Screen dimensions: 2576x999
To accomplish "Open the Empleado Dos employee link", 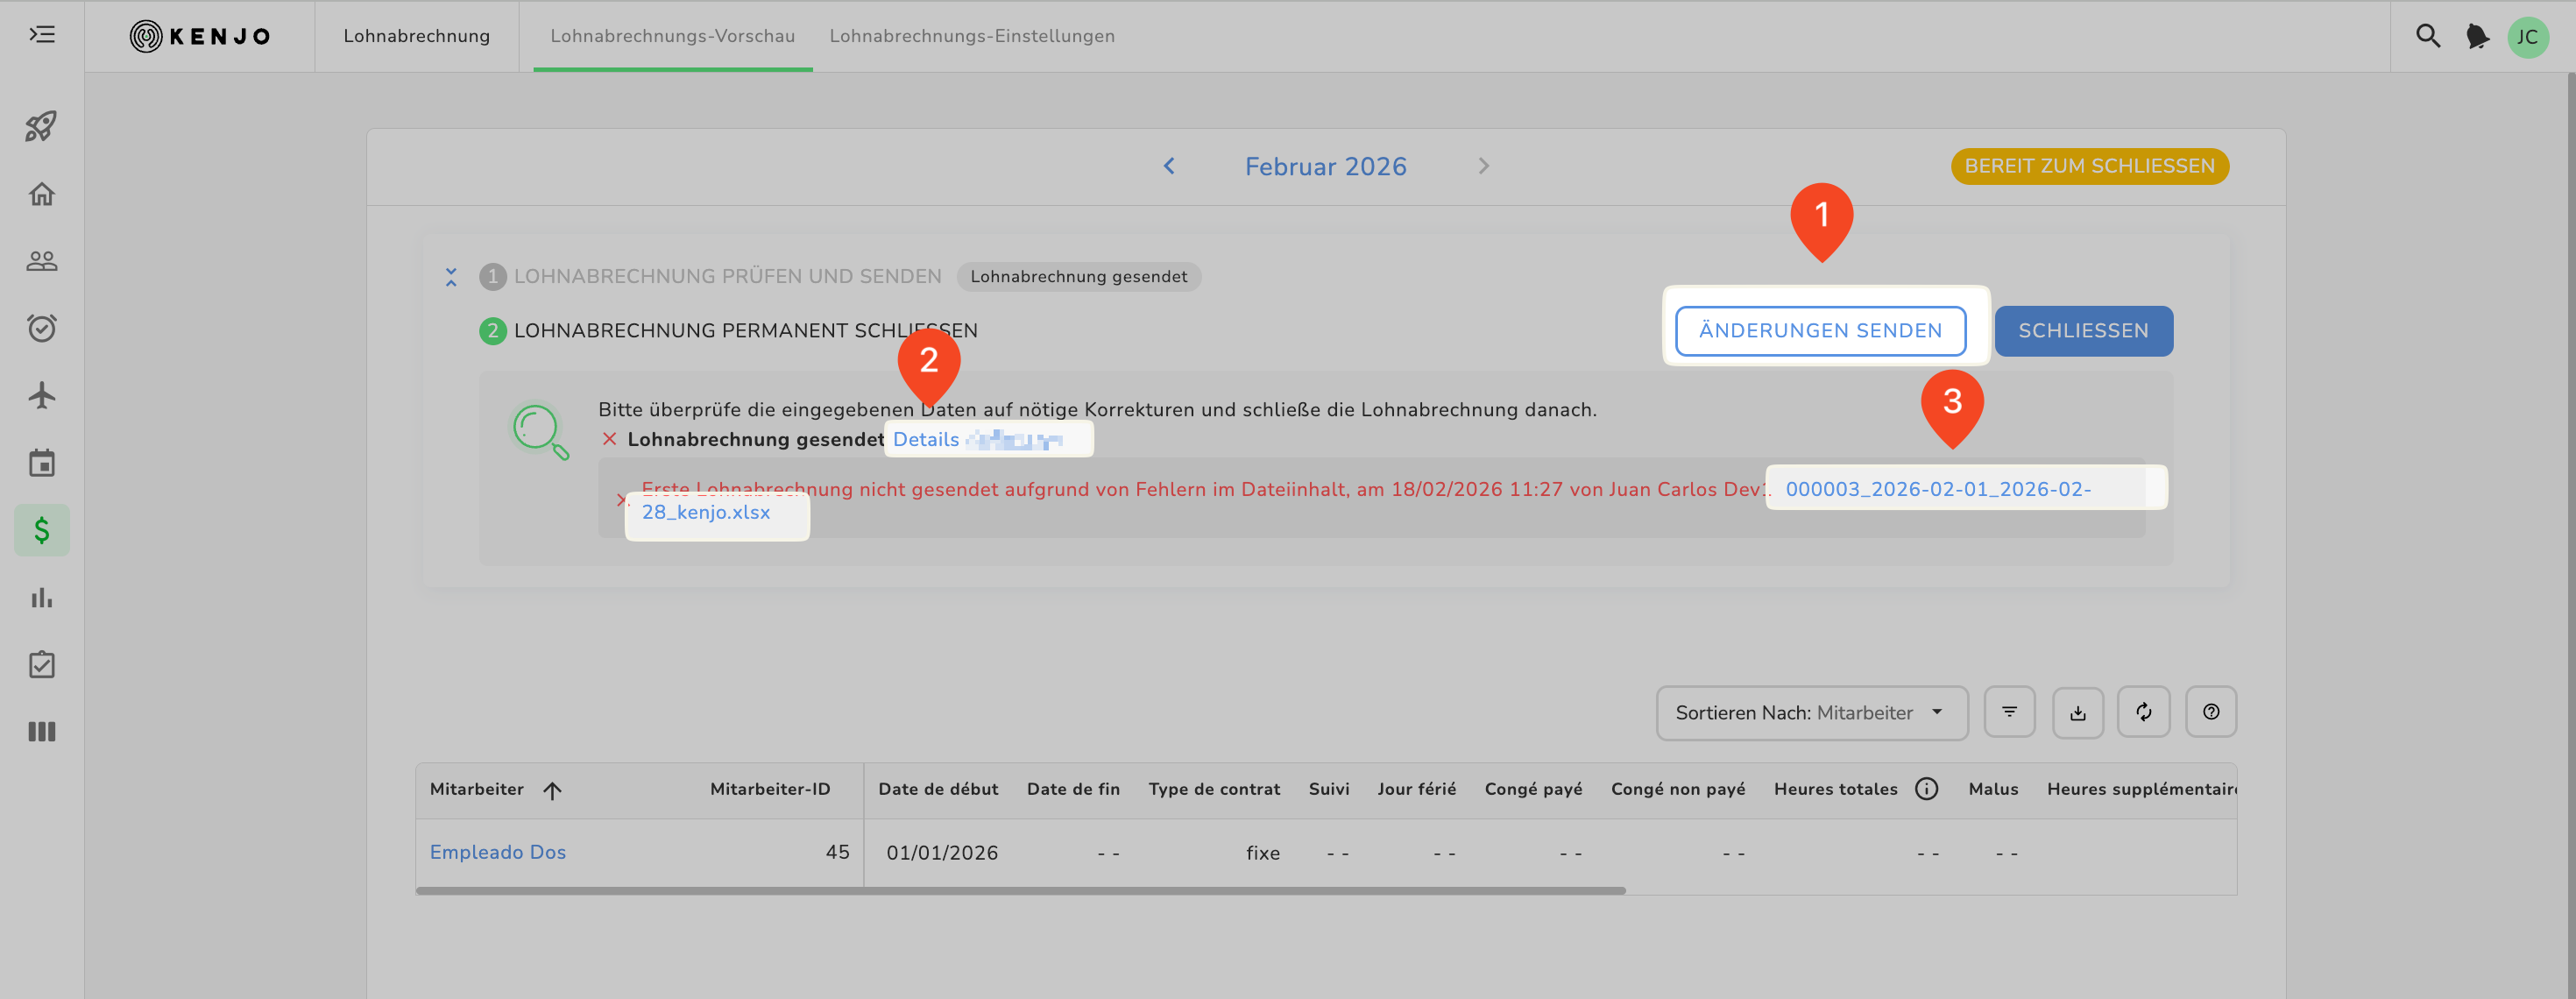I will click(x=497, y=852).
